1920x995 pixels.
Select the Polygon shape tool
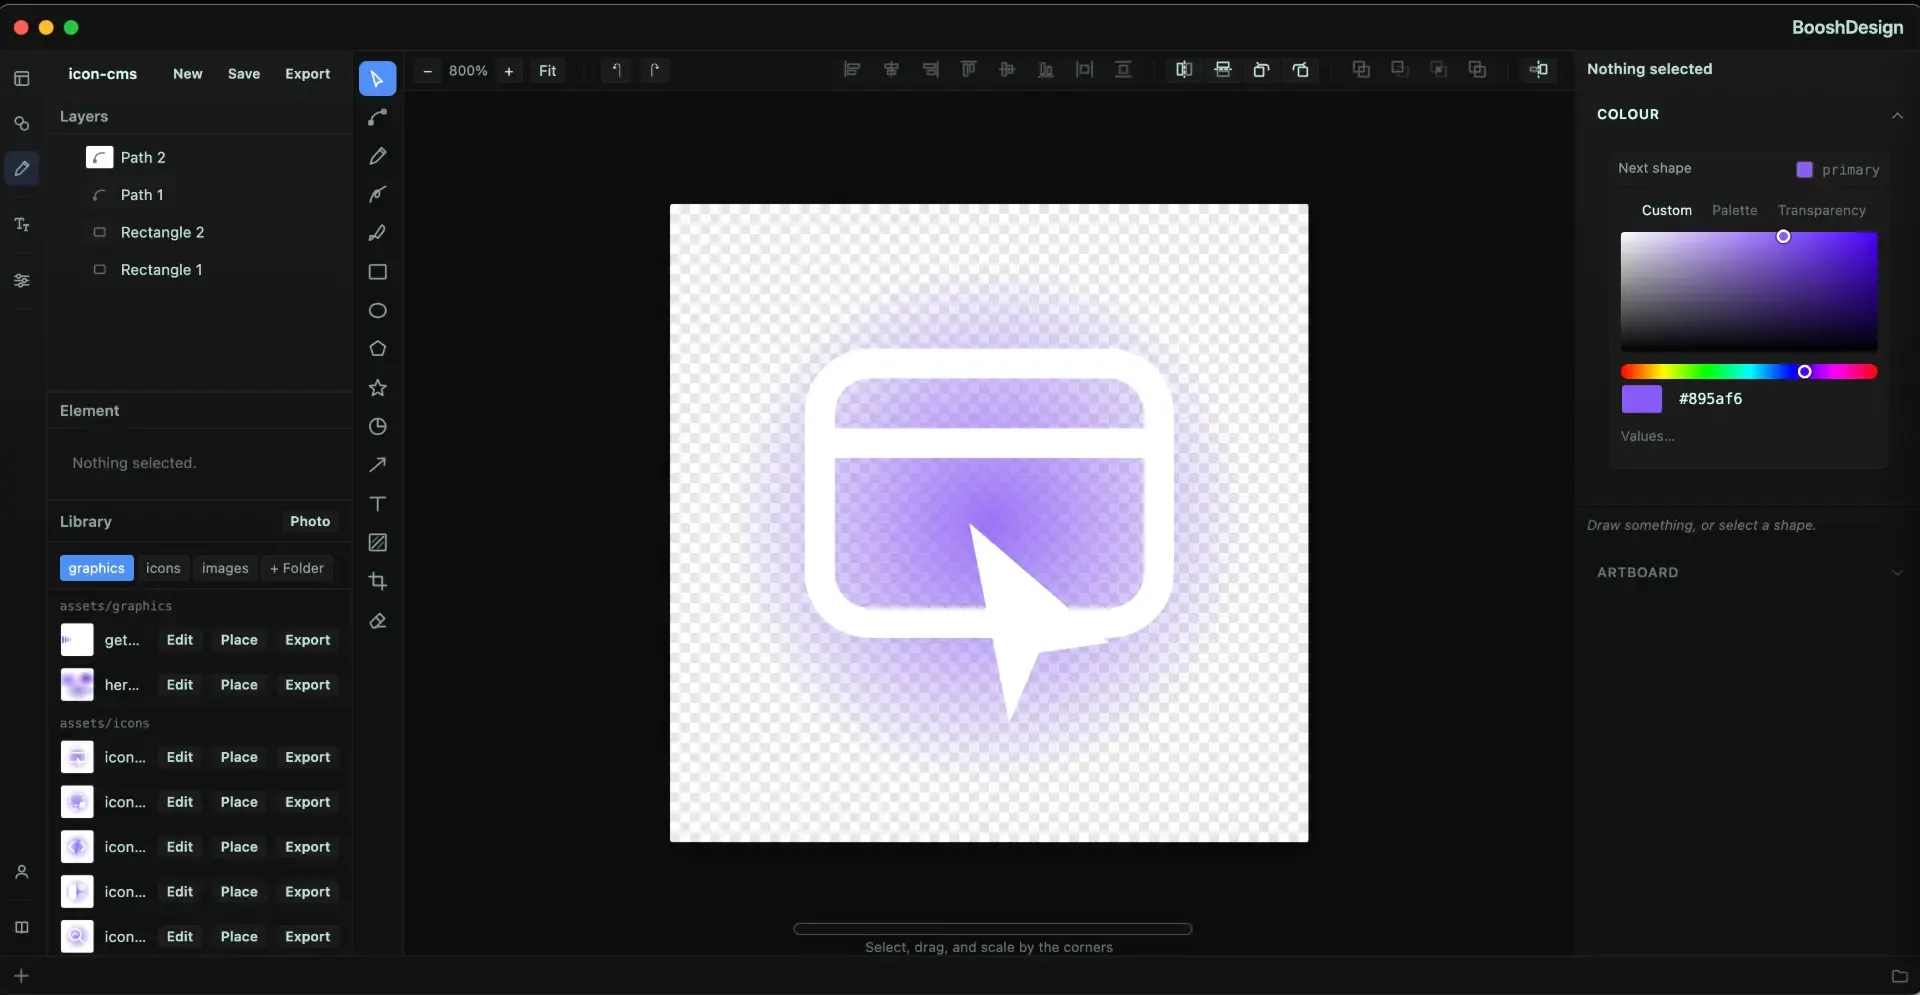(377, 349)
